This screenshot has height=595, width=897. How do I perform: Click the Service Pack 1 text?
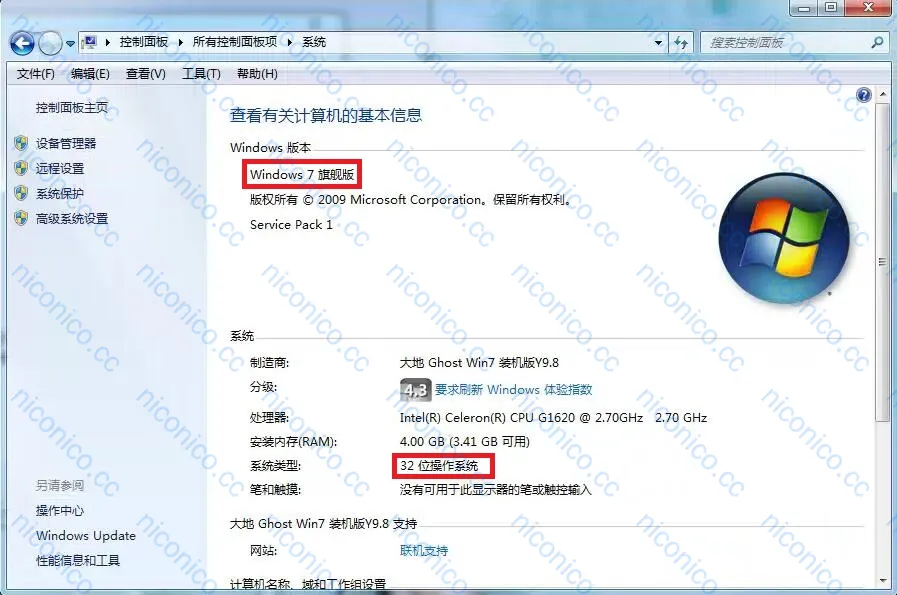[291, 225]
